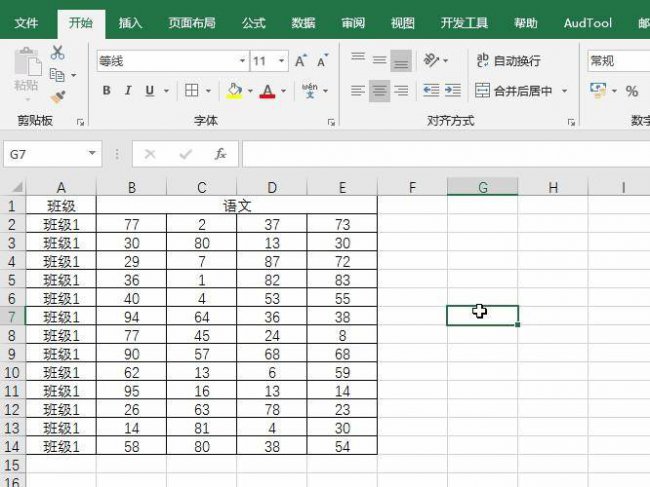
Task: Click the accounting number format icon
Action: [598, 90]
